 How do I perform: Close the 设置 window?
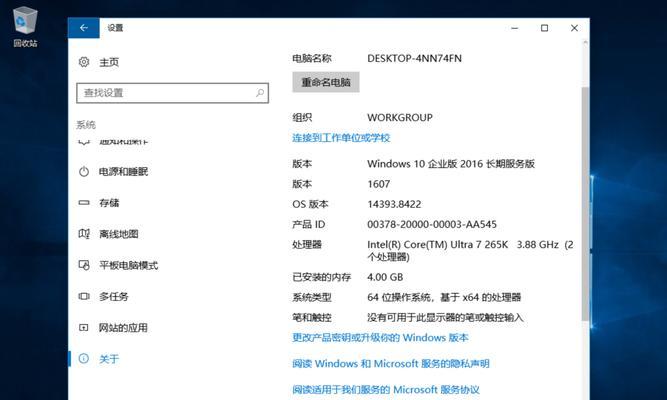[x=574, y=28]
